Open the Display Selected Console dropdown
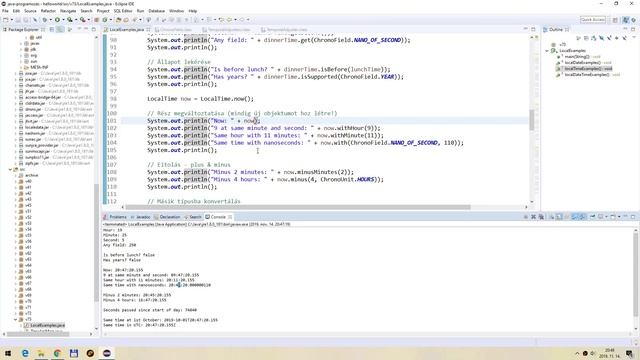This screenshot has height=360, width=640. (606, 217)
